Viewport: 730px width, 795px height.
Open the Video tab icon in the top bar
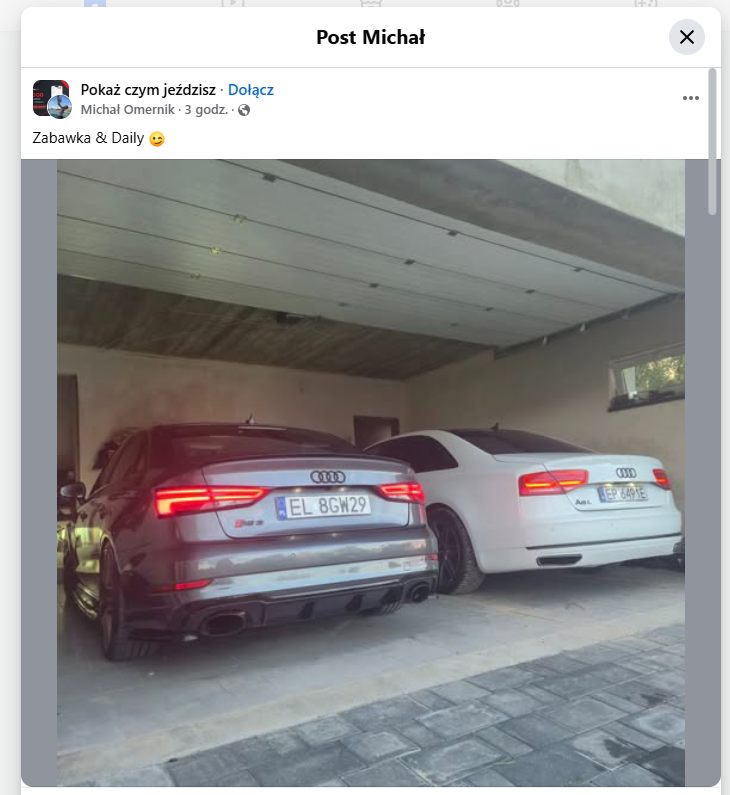[233, 3]
